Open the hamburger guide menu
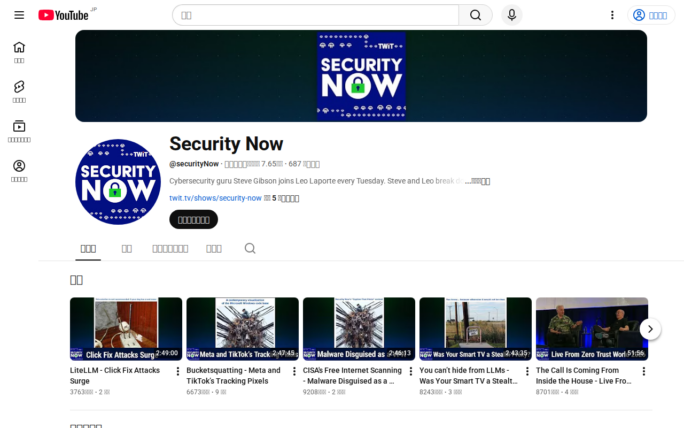684x428 pixels. 19,15
